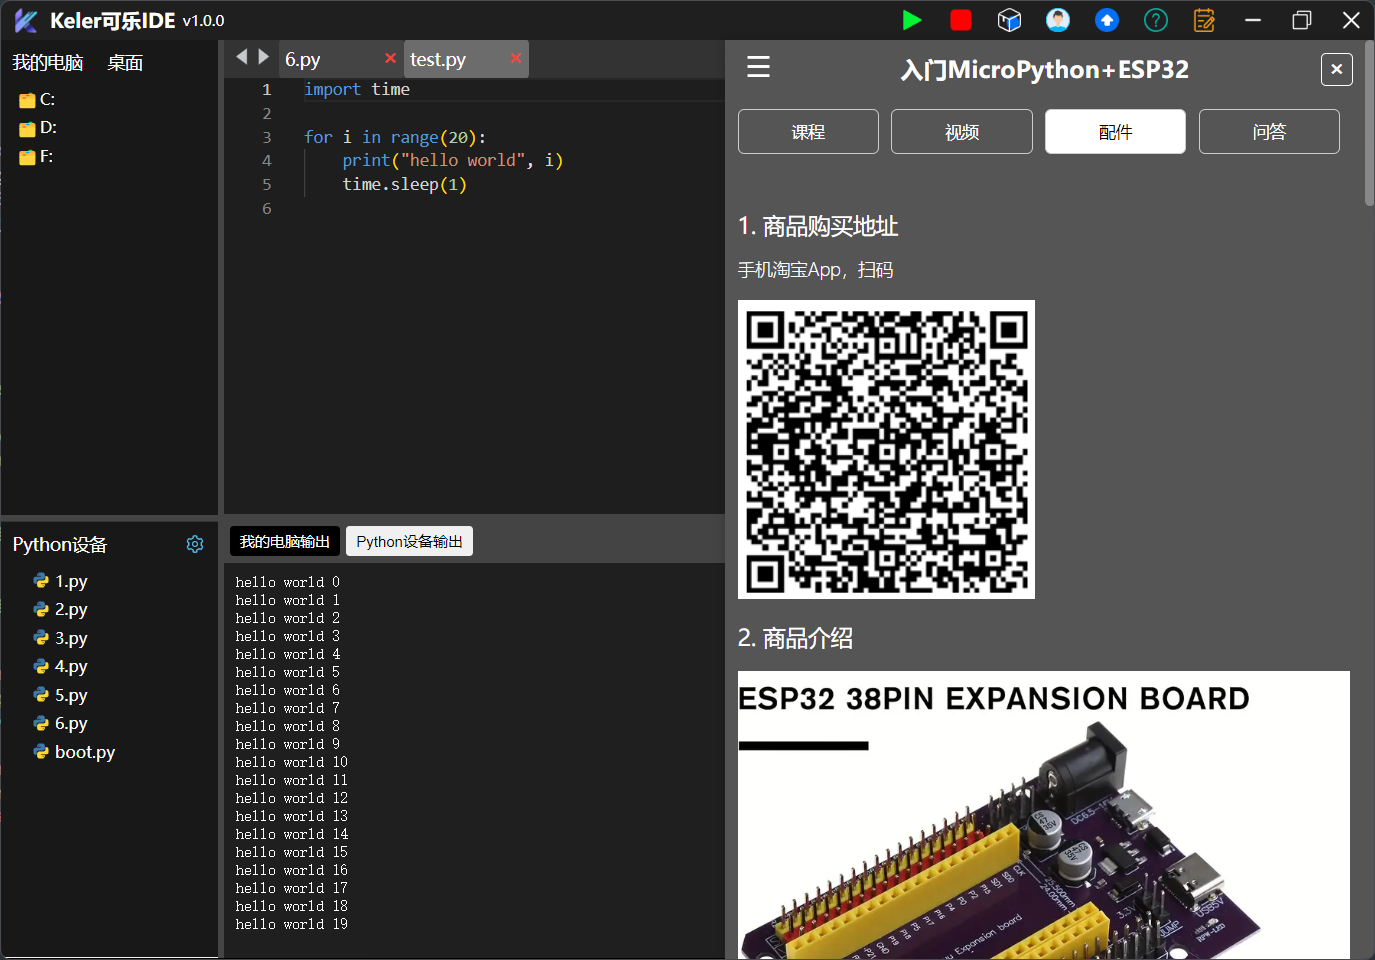The height and width of the screenshot is (960, 1375).
Task: Close the test.py editor tab
Action: point(516,58)
